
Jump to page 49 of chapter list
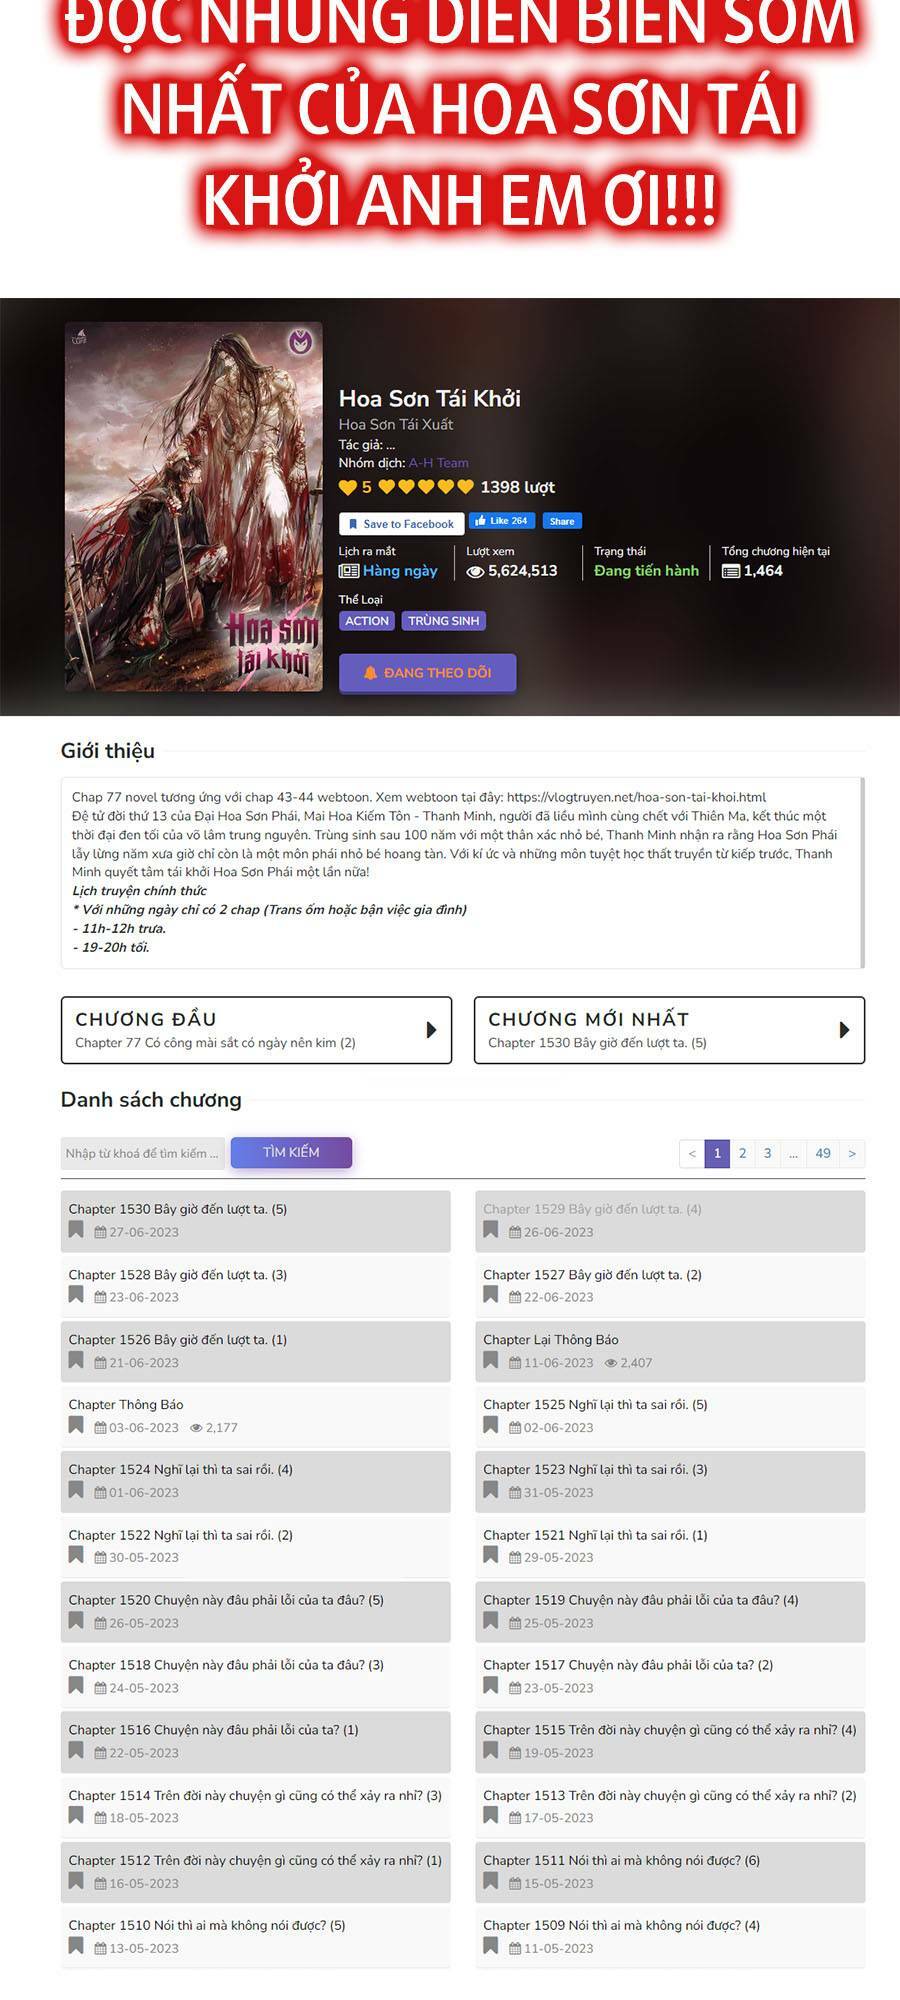pyautogui.click(x=823, y=1153)
